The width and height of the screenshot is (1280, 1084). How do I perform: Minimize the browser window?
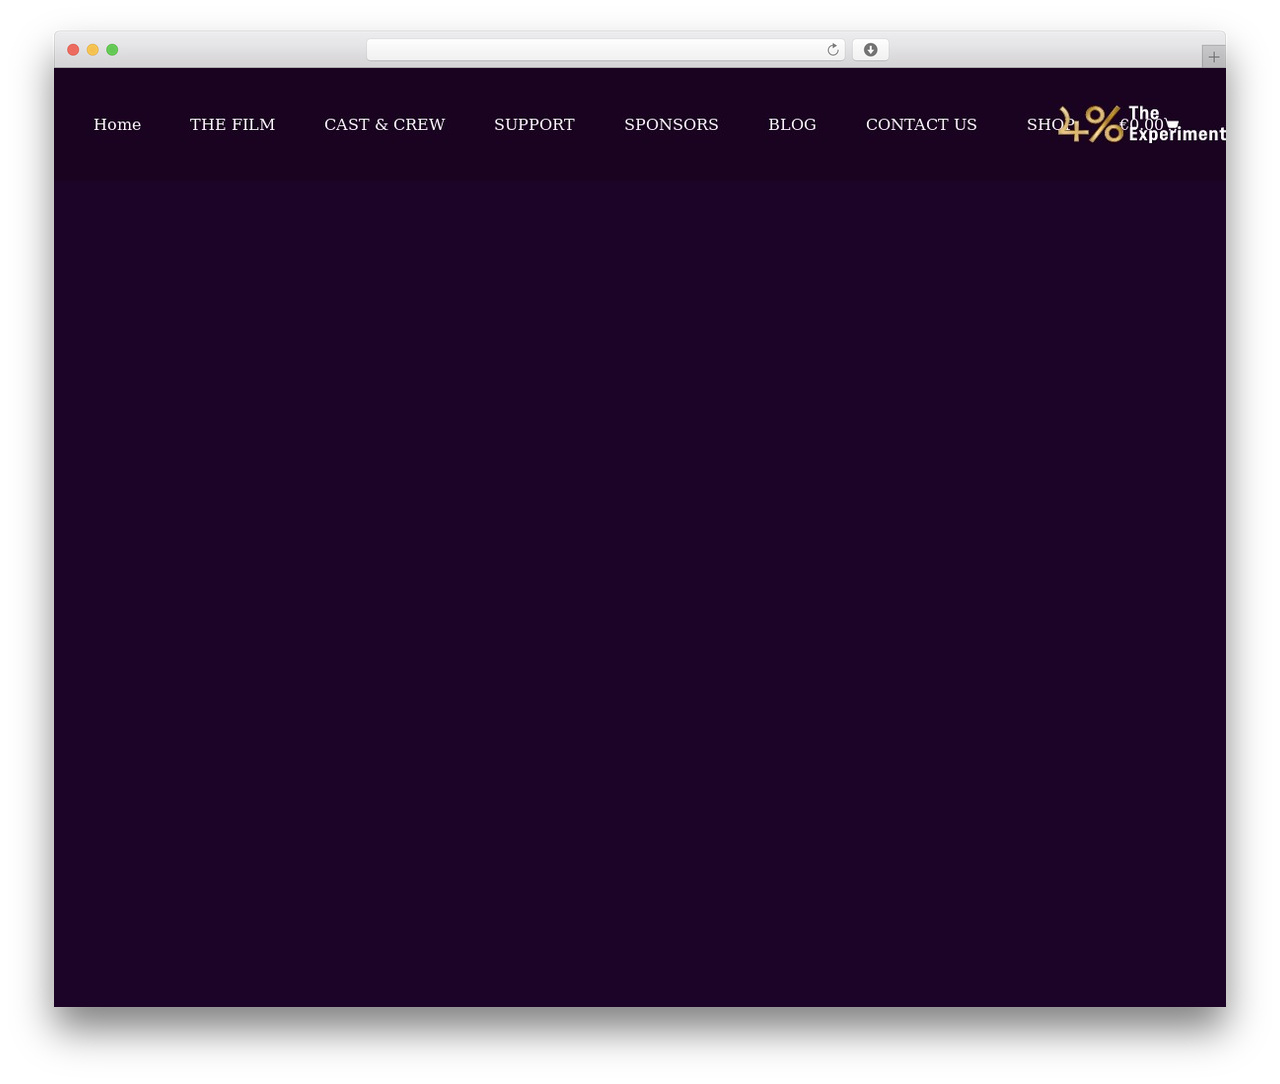[x=93, y=50]
